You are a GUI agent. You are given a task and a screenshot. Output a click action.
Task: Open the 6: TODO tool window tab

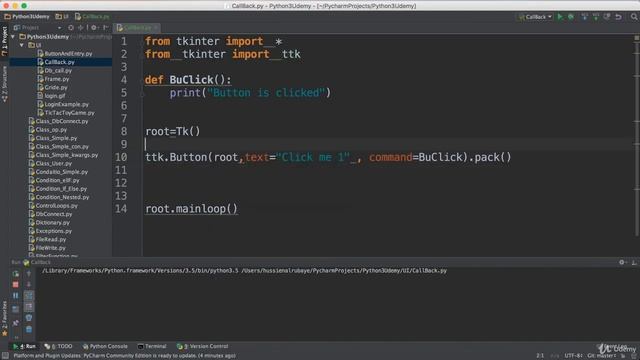coord(58,347)
